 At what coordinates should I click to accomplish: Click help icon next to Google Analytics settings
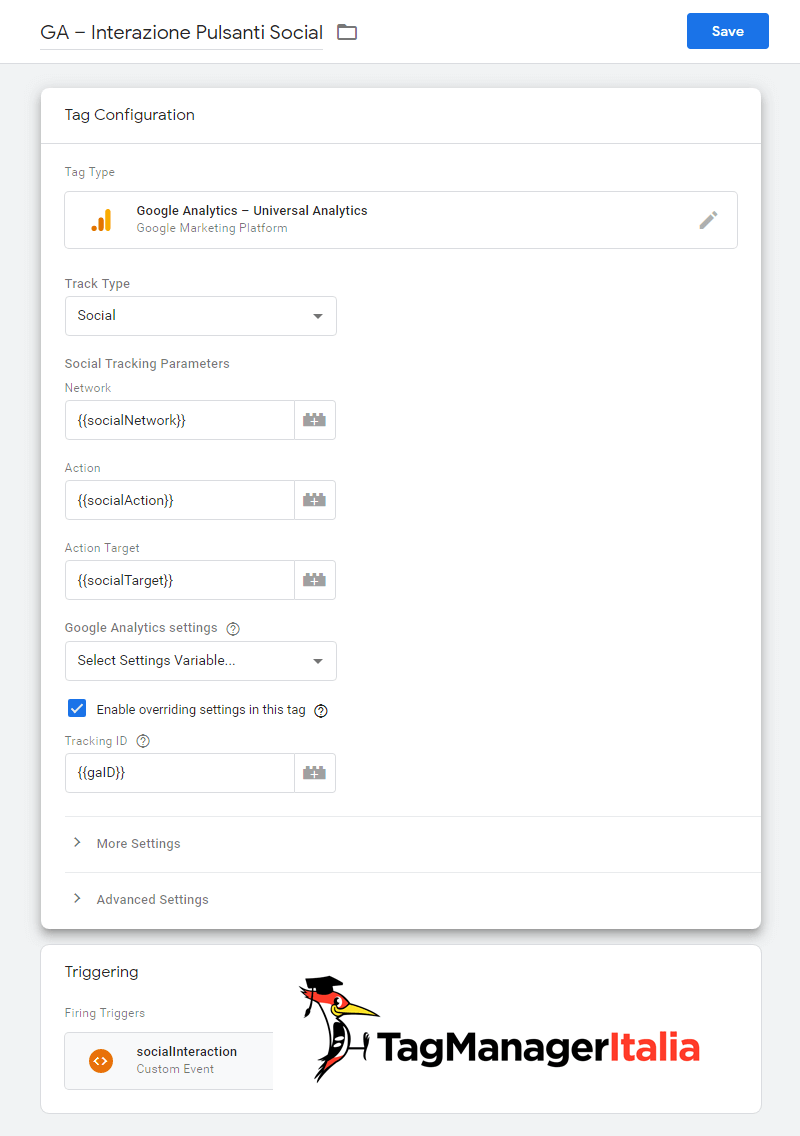[x=233, y=629]
